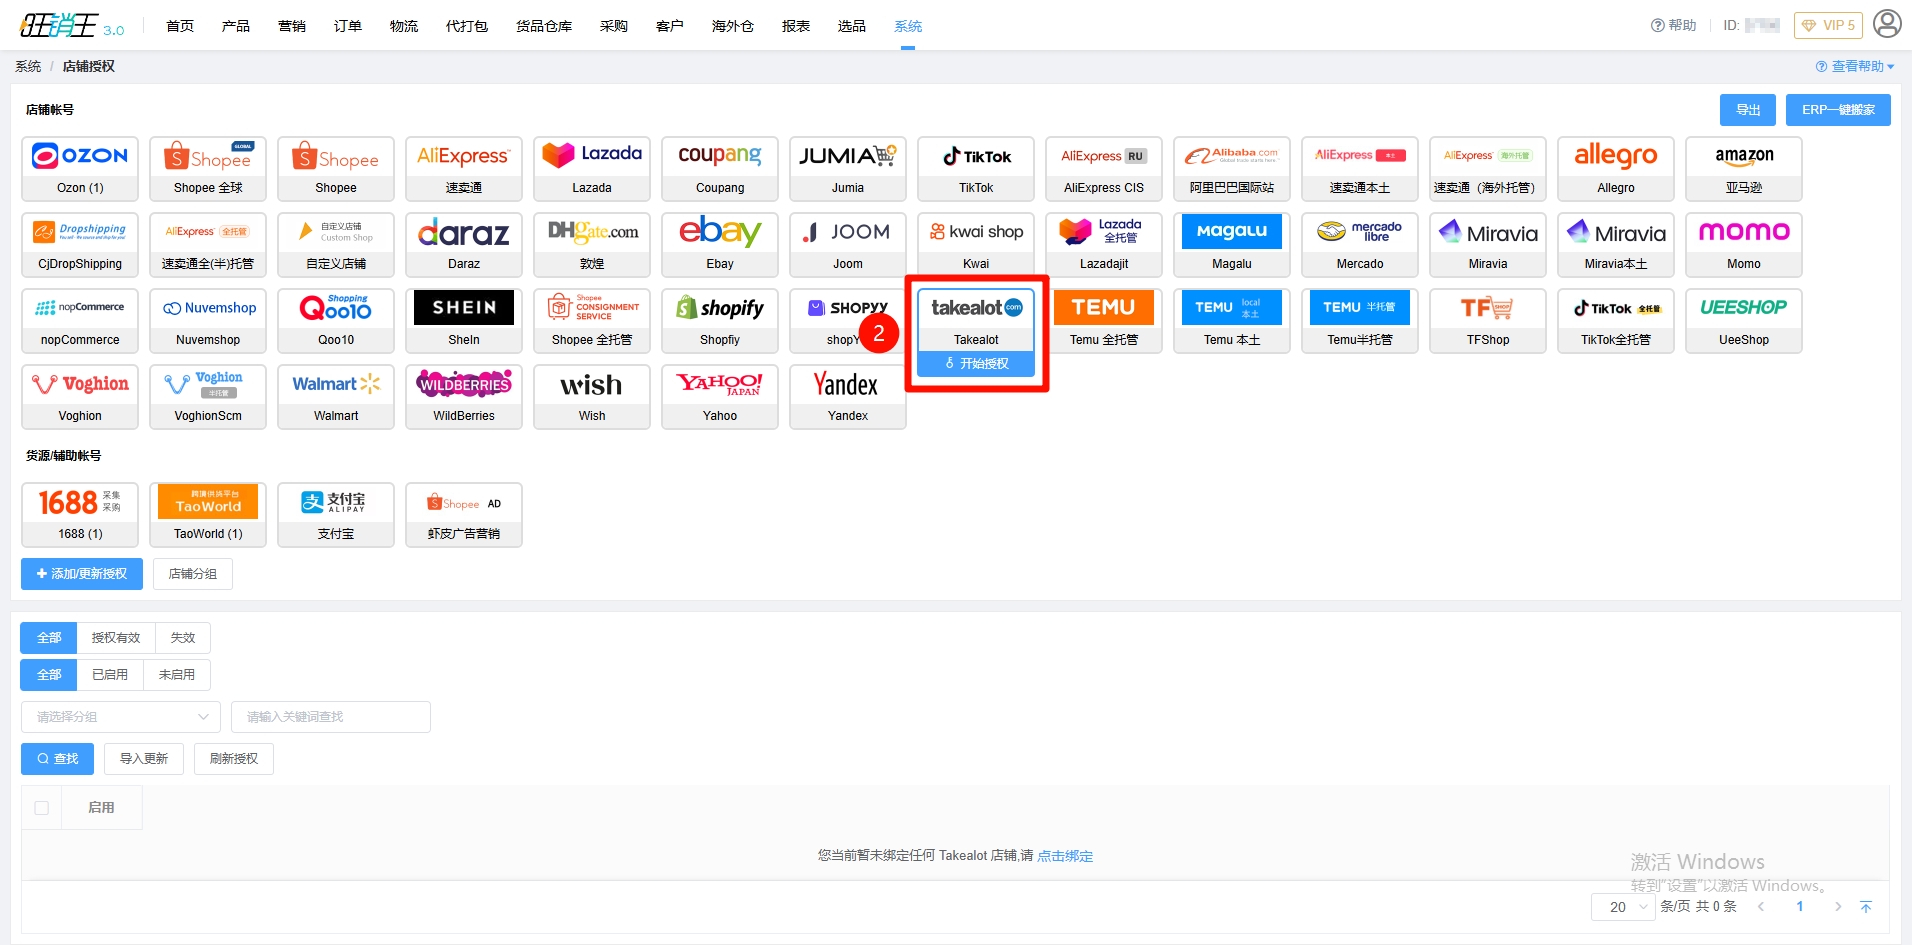The height and width of the screenshot is (945, 1912).
Task: Select the Ebay platform tile
Action: [x=720, y=245]
